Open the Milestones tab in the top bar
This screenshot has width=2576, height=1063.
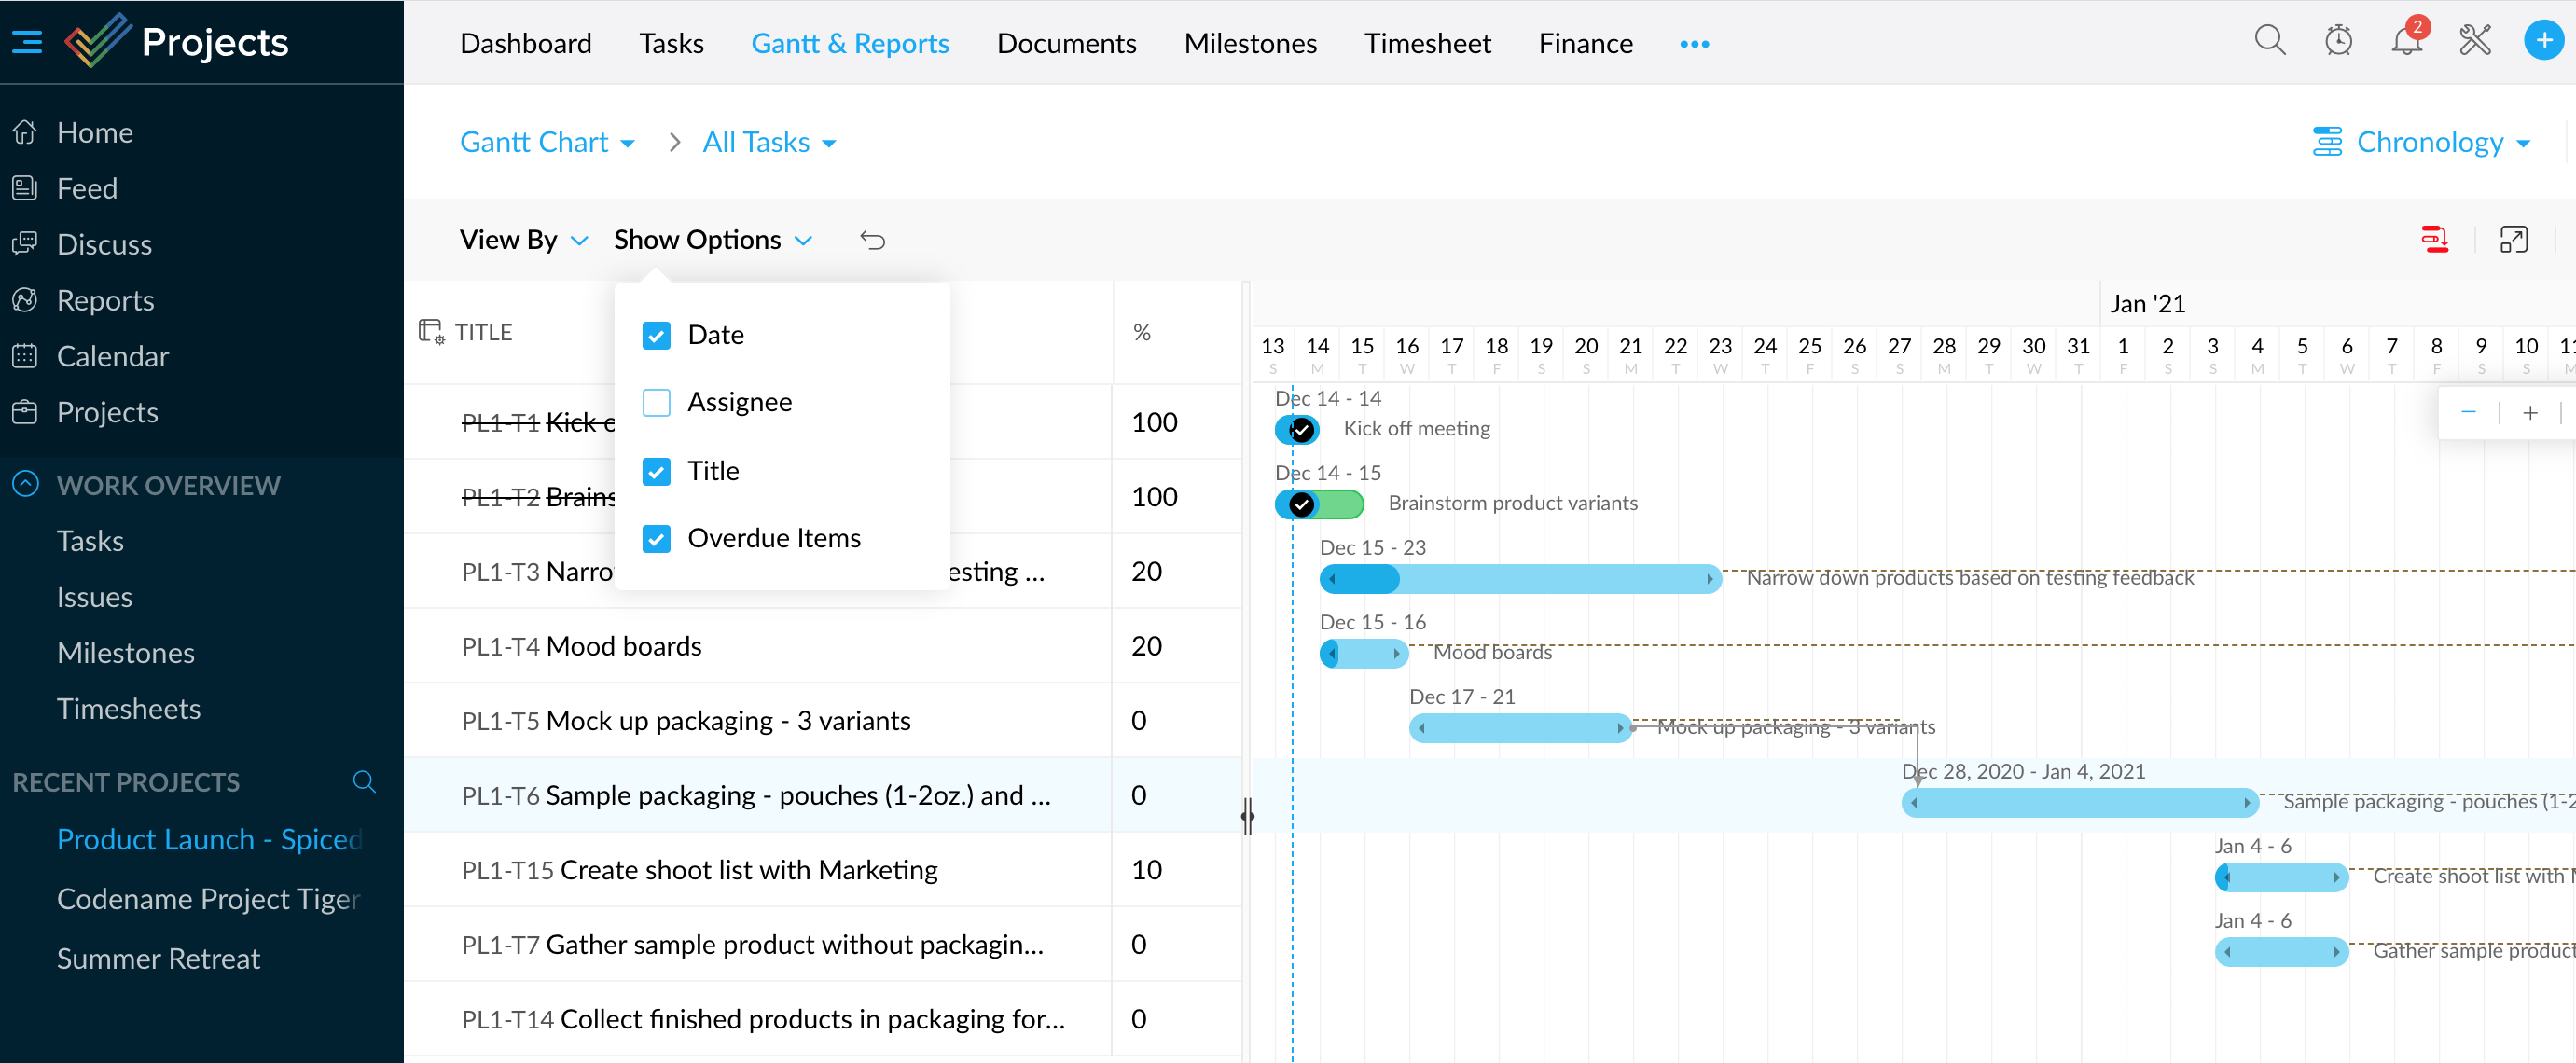pyautogui.click(x=1250, y=43)
